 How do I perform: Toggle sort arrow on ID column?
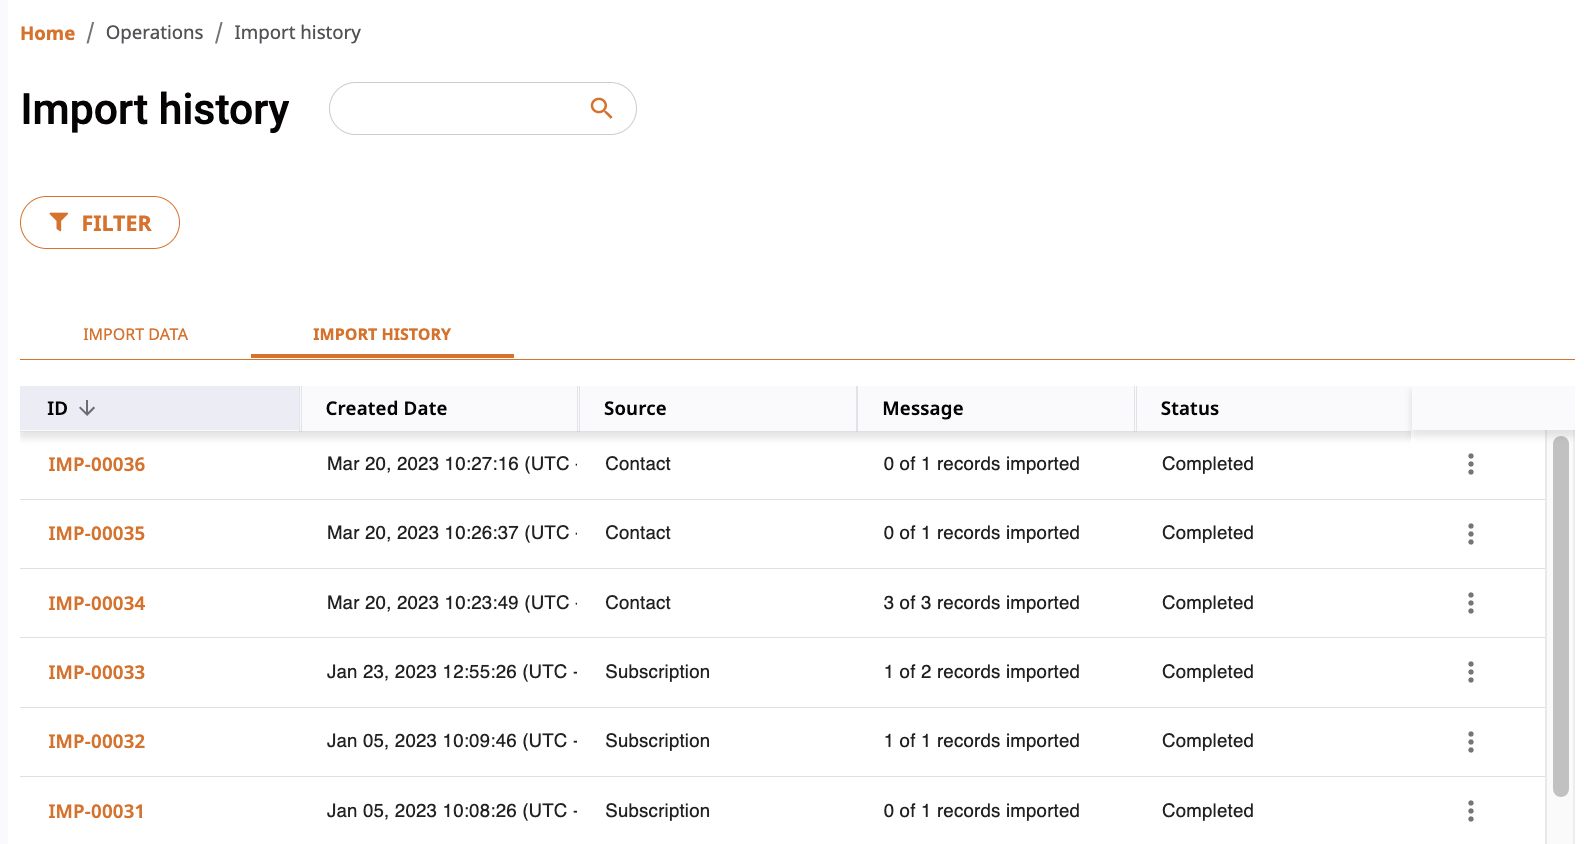(87, 408)
